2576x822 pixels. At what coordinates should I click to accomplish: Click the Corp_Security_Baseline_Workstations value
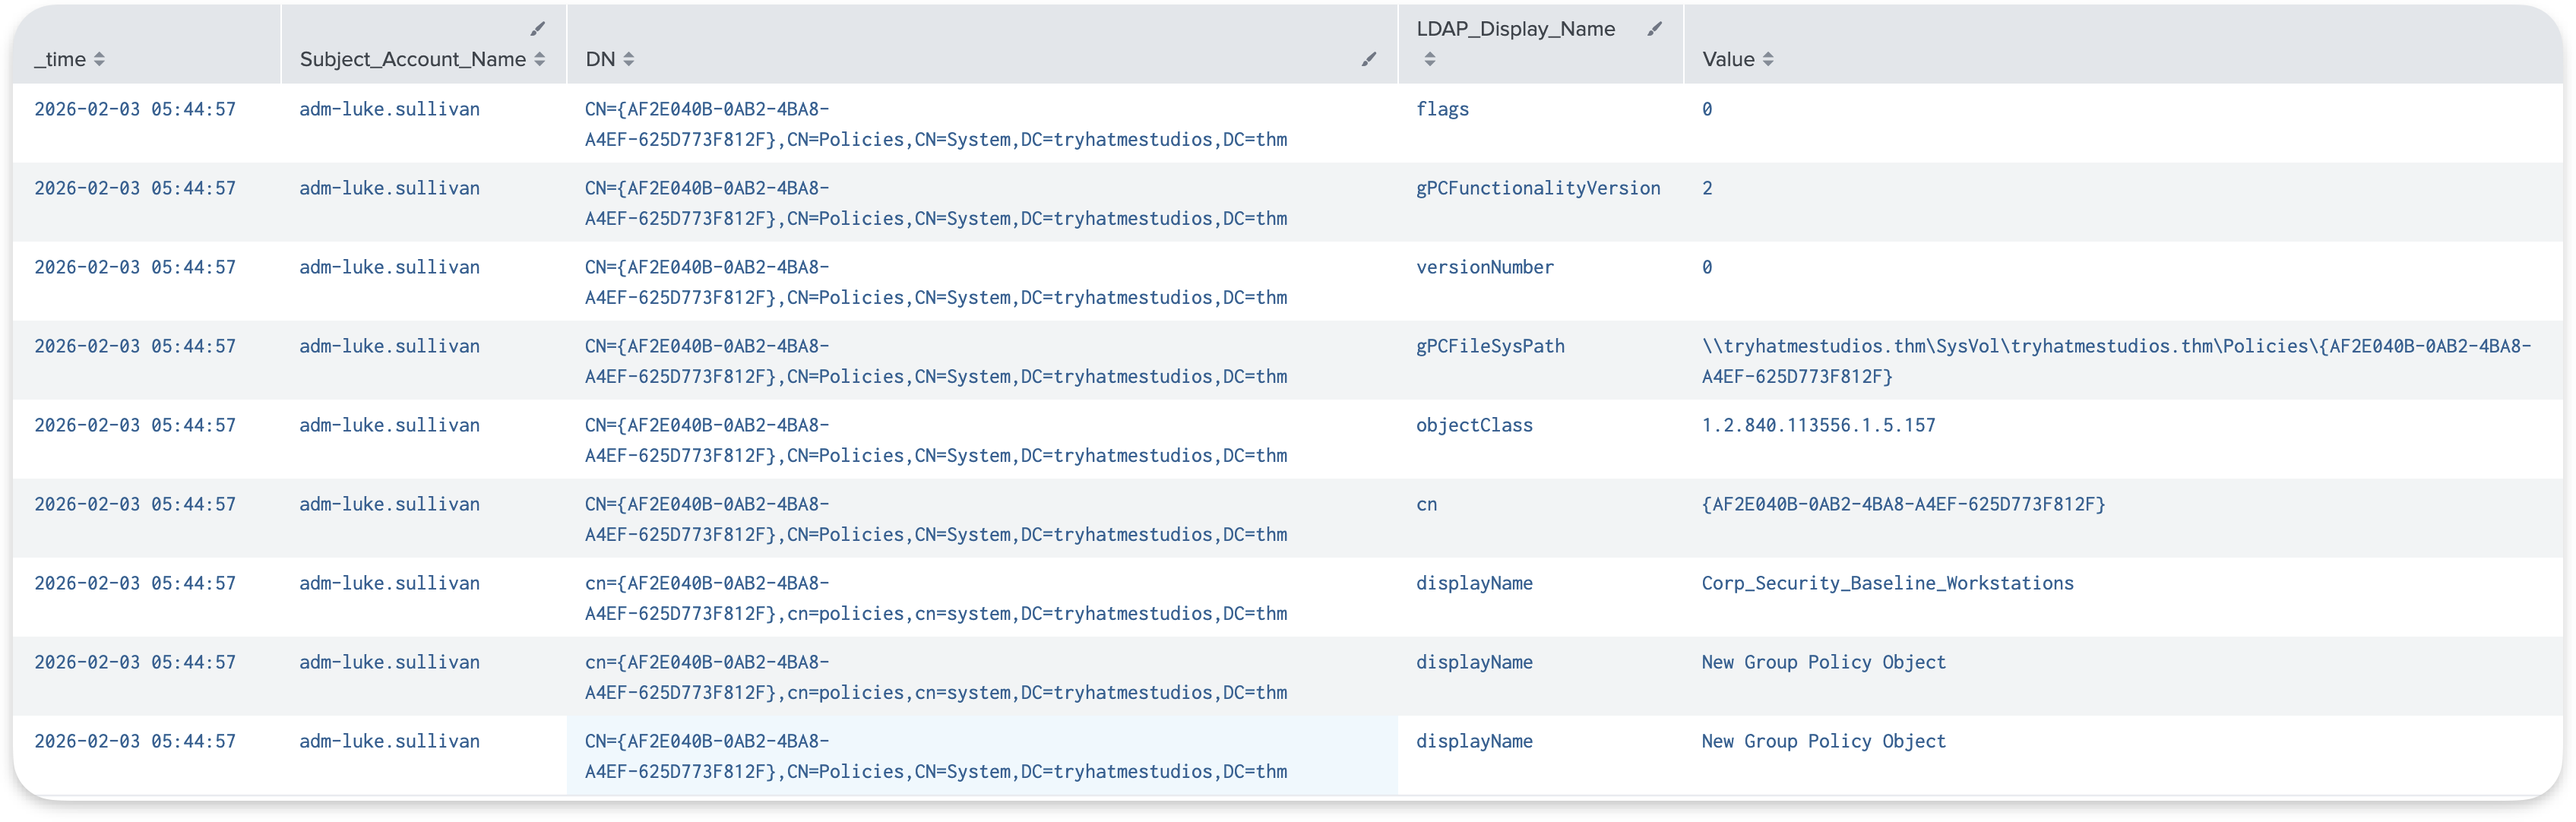click(1887, 583)
